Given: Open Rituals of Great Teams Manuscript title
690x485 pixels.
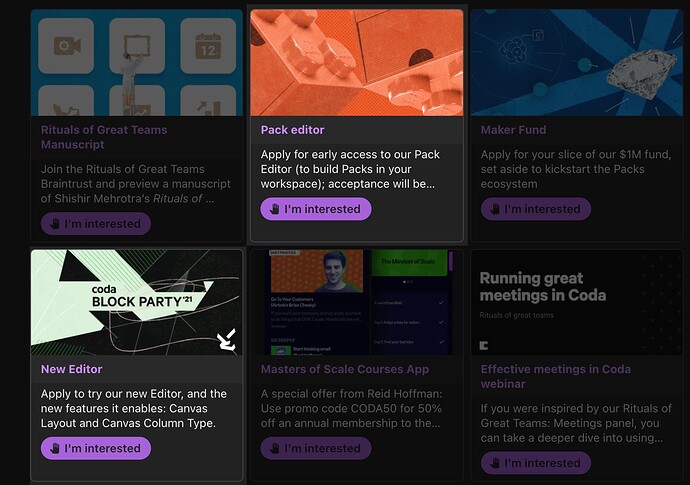Looking at the screenshot, I should point(104,137).
